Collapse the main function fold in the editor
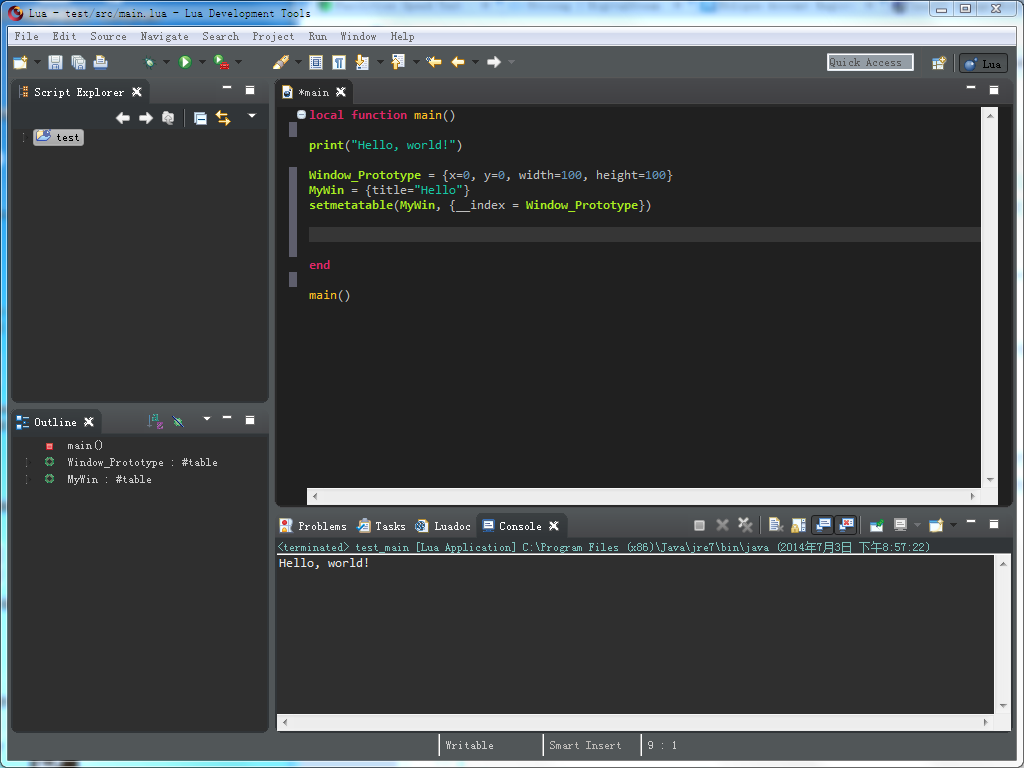Screen dimensions: 1024x768 302,115
